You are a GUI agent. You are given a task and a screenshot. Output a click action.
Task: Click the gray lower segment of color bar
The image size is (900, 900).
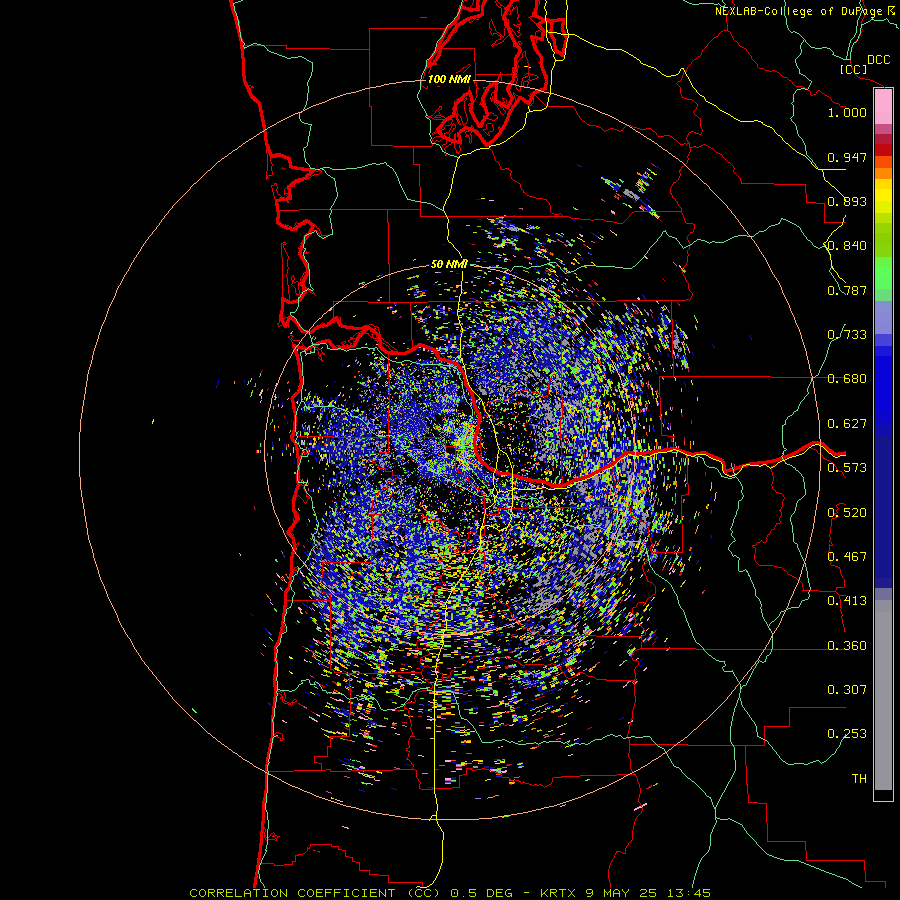(x=883, y=695)
